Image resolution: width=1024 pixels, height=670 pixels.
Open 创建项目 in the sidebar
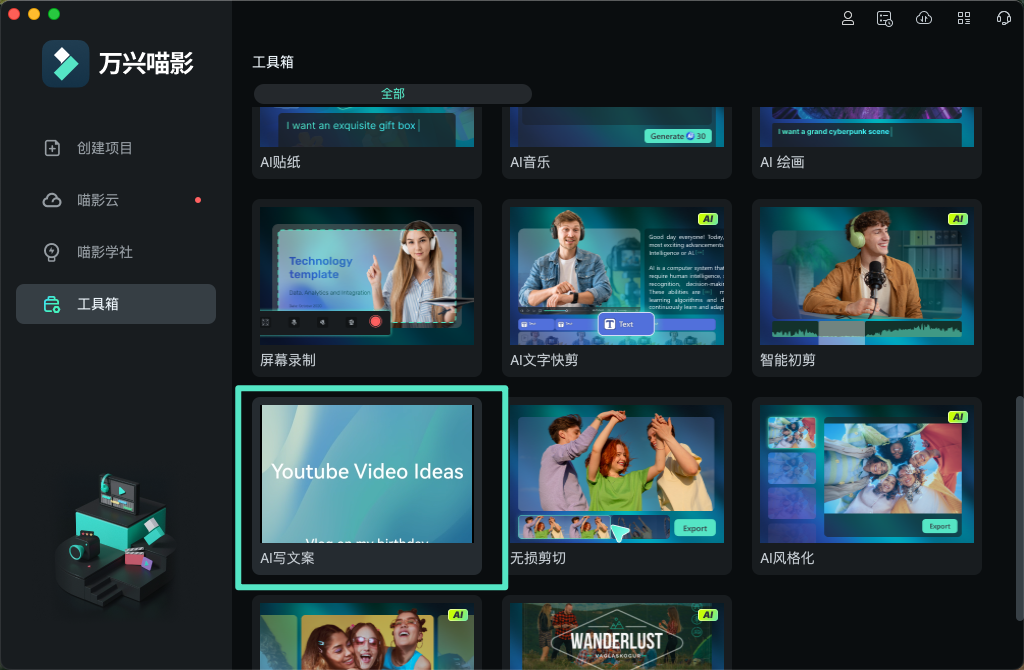pos(116,148)
